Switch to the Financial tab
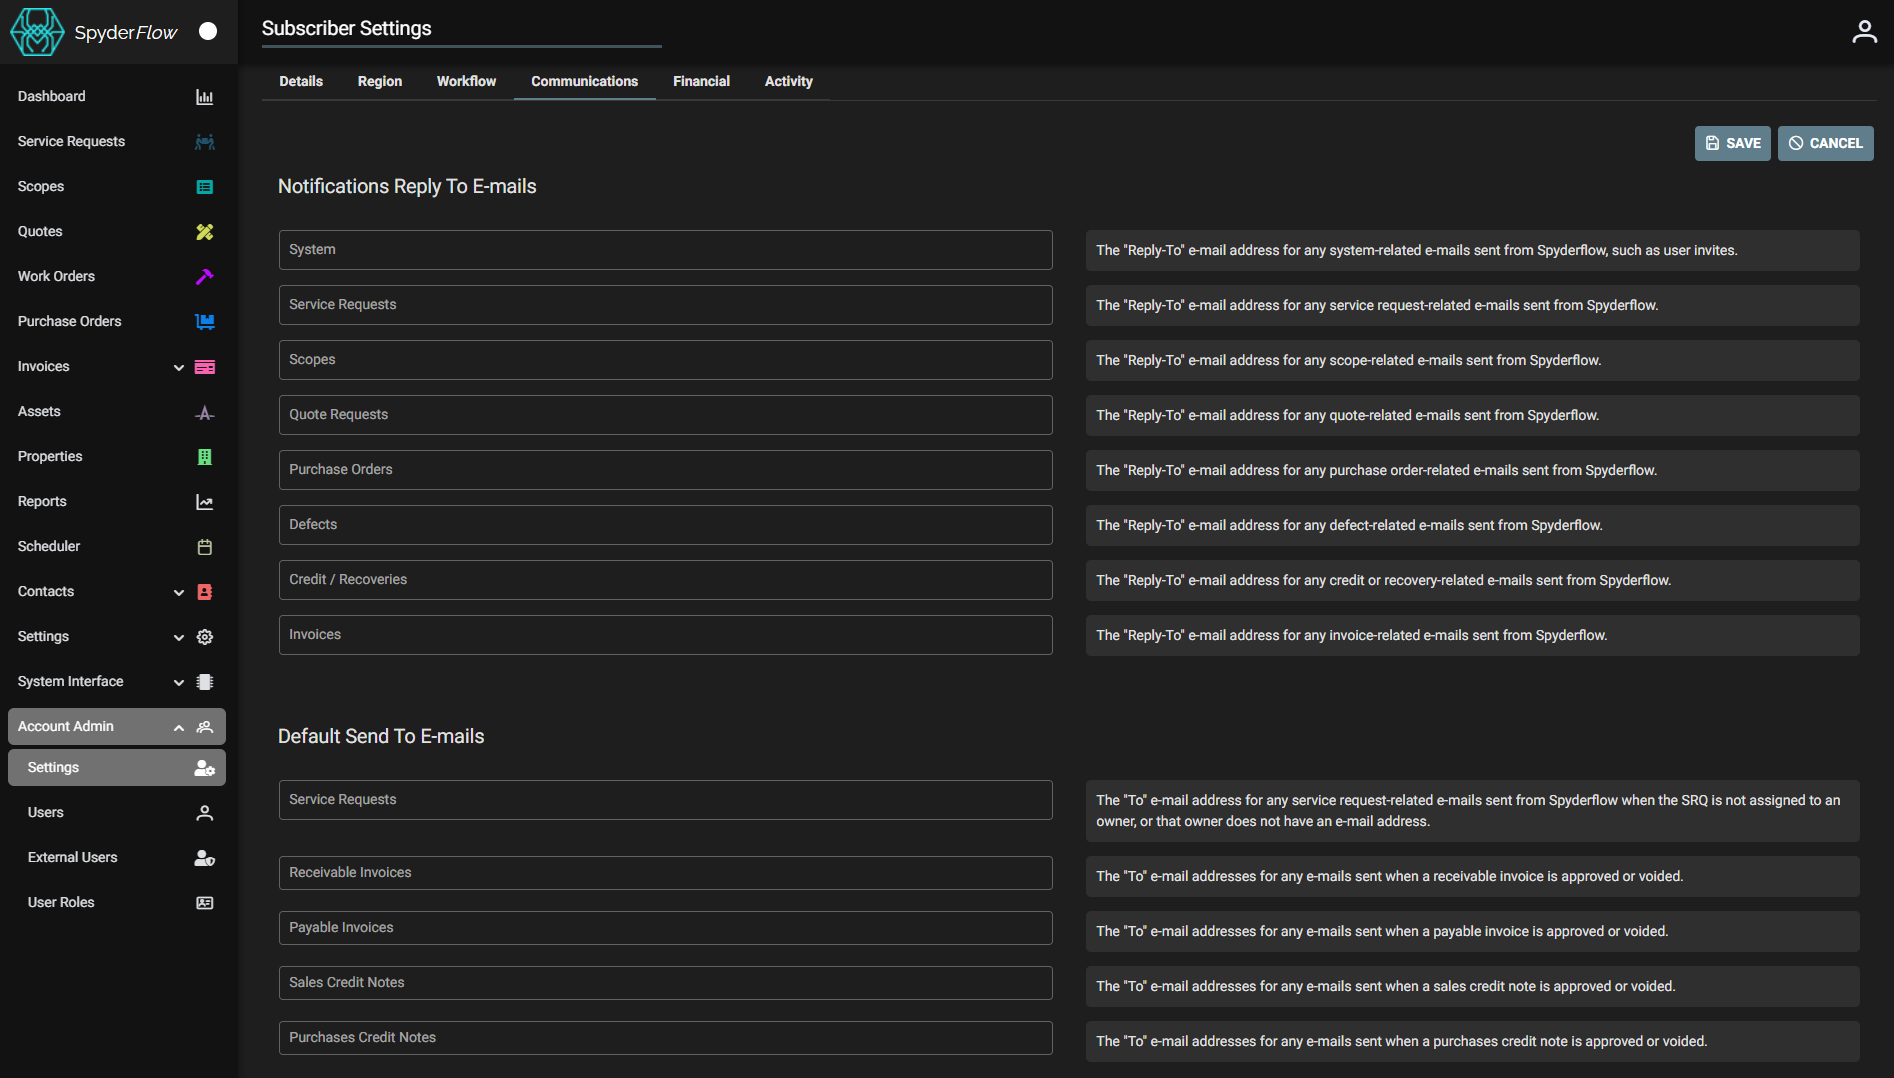1894x1078 pixels. point(701,81)
